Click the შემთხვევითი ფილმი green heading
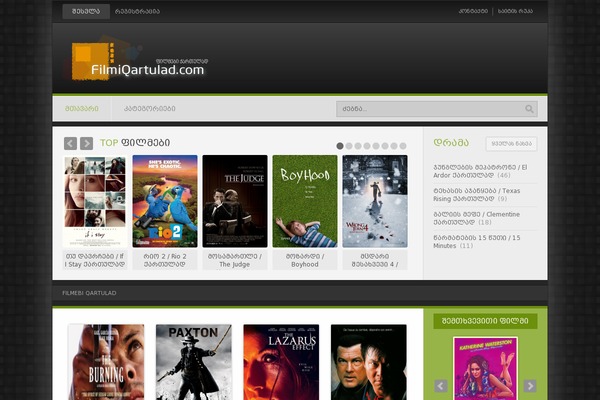 coord(485,321)
